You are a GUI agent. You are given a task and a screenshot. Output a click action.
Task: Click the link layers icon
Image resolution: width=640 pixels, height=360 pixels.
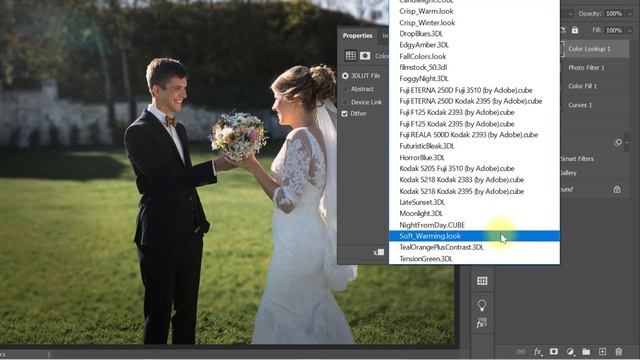[x=521, y=351]
